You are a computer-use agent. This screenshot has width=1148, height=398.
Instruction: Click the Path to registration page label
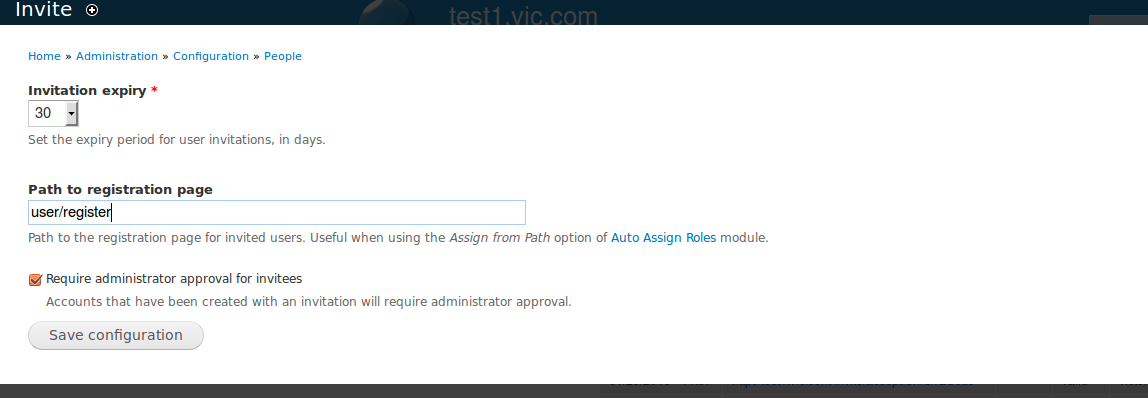tap(120, 189)
